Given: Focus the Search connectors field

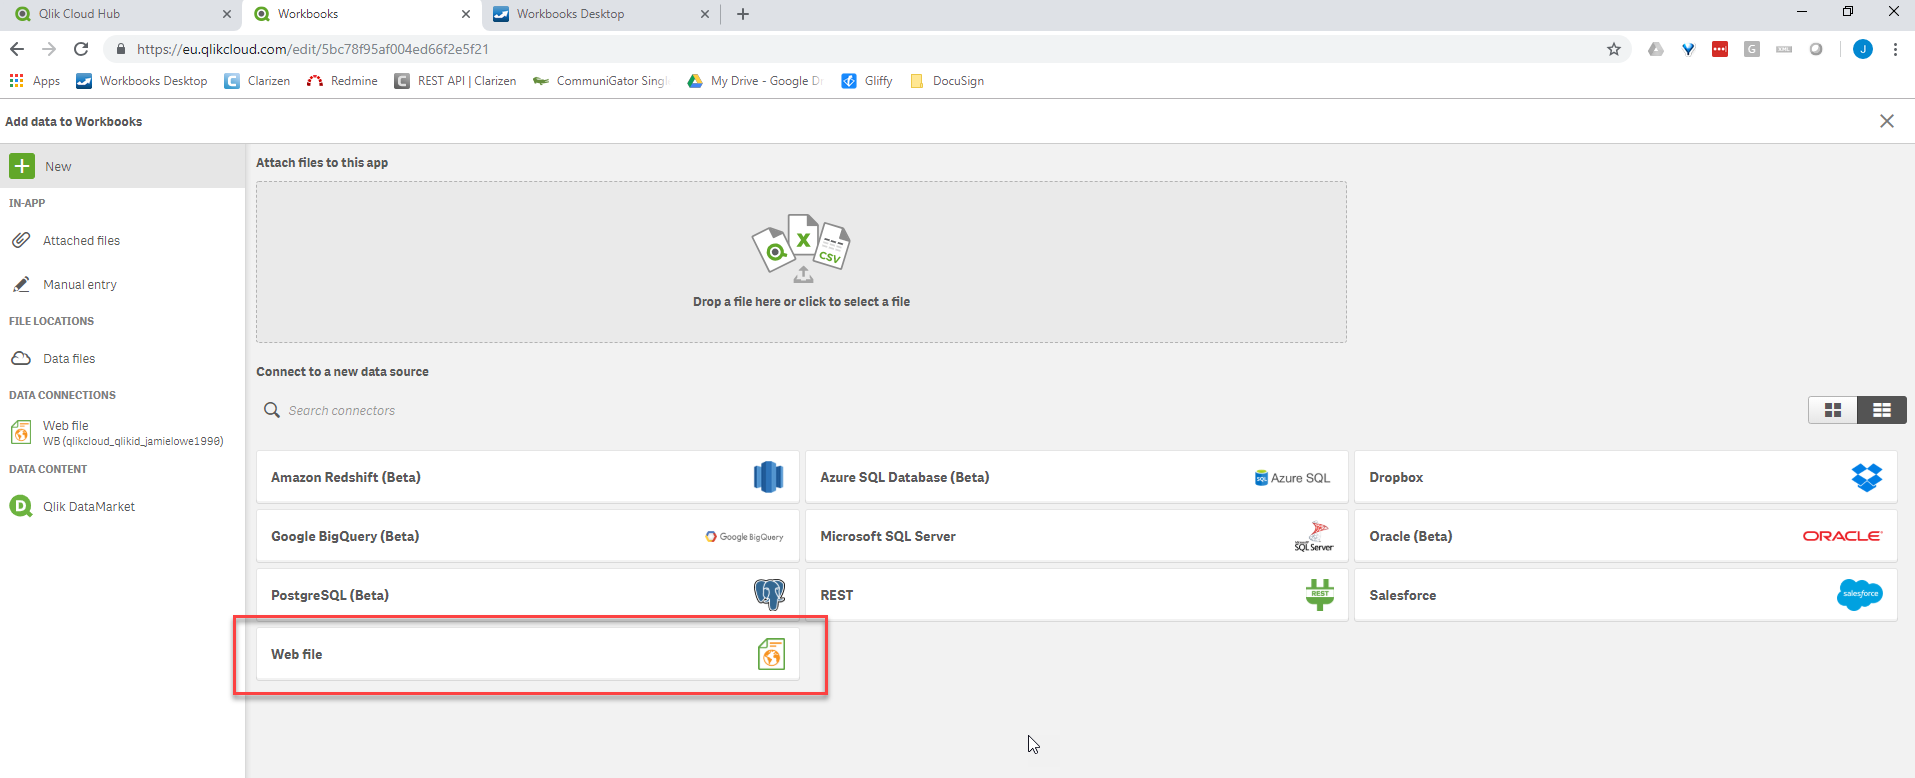Looking at the screenshot, I should (x=342, y=411).
